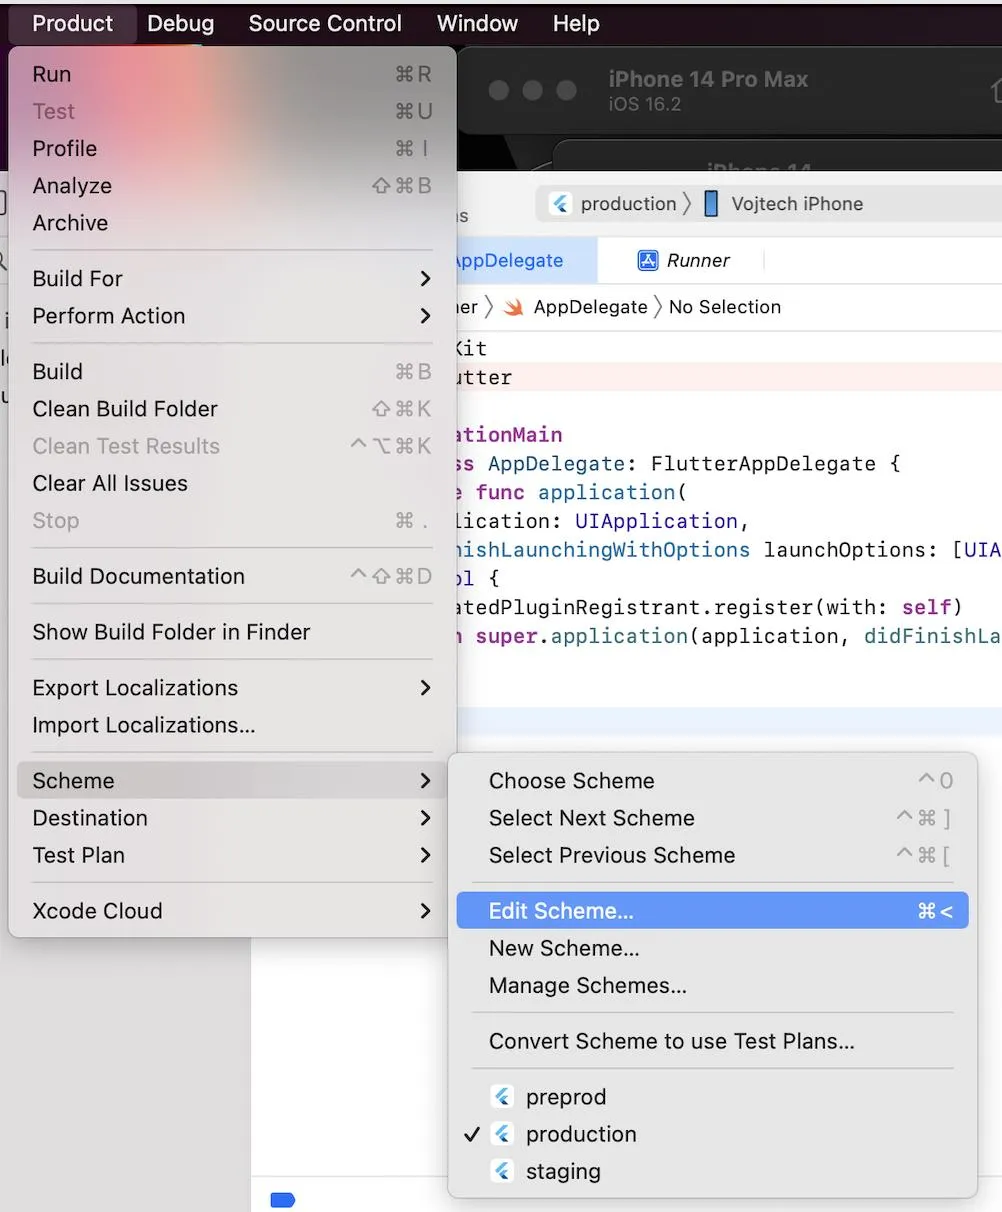Choose Build Documentation
Screen dimensions: 1002x1212
pos(232,576)
